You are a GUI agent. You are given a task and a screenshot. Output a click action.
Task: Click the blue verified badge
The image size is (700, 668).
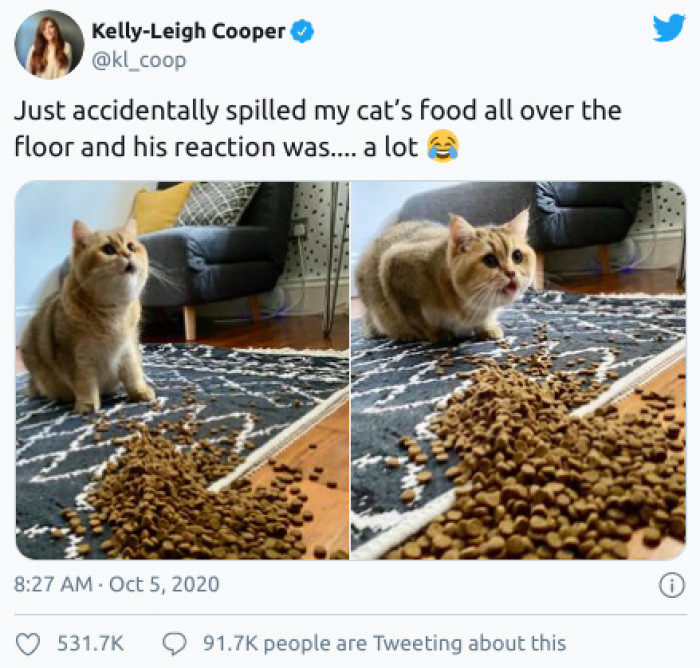303,32
